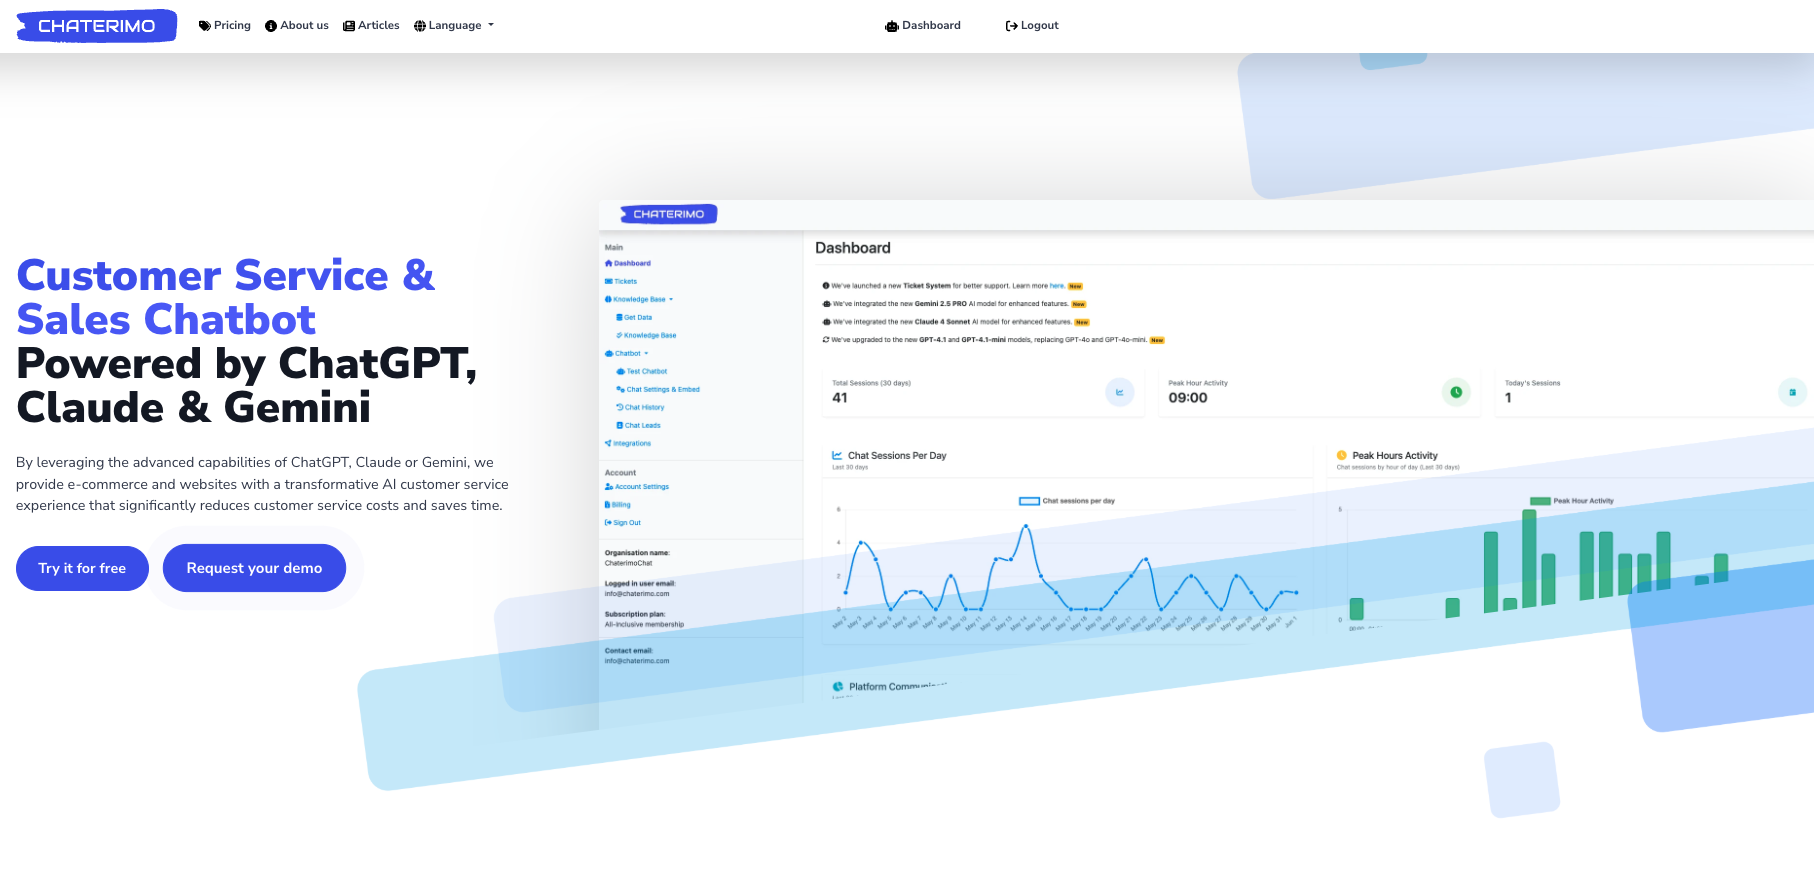Toggle the Chat sessions per day legend box

pyautogui.click(x=1029, y=501)
